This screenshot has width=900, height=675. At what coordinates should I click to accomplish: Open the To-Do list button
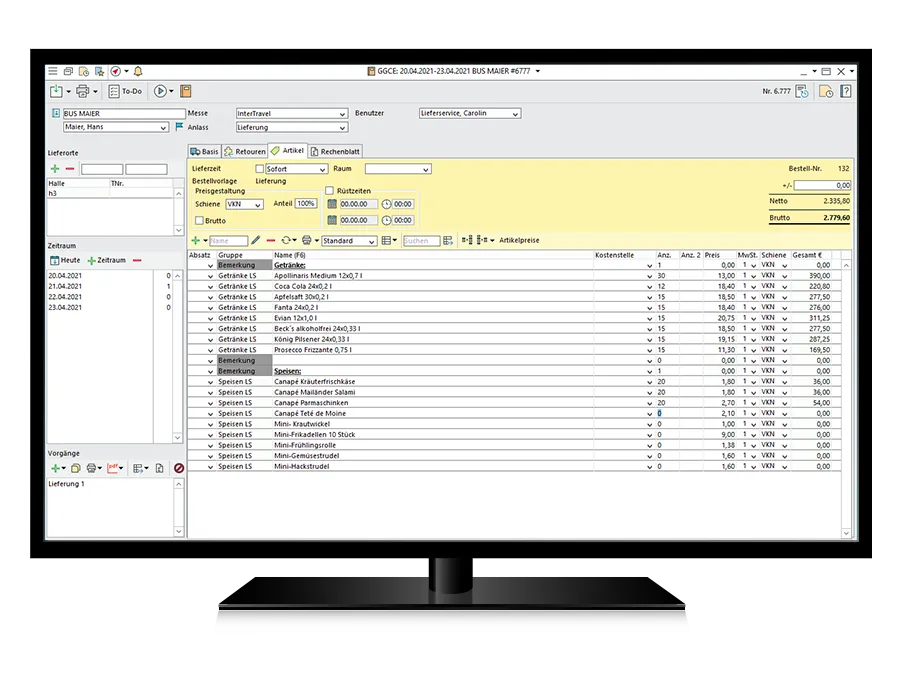pos(126,91)
